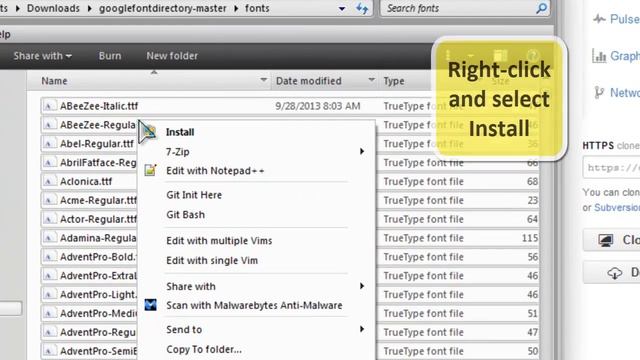The width and height of the screenshot is (640, 360).
Task: Create a New folder from the toolbar
Action: click(172, 56)
